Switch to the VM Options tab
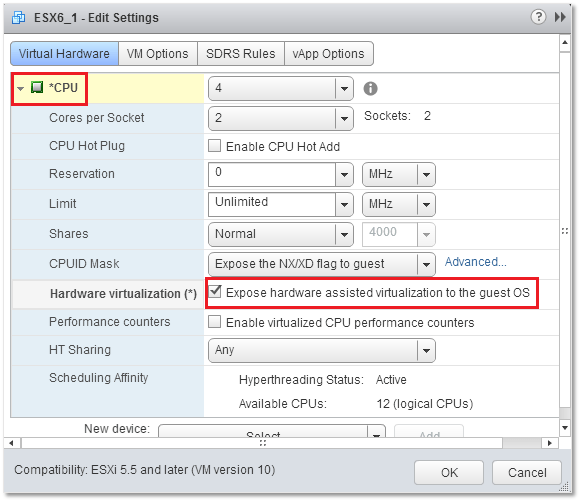Screen dimensions: 581x502 (158, 54)
